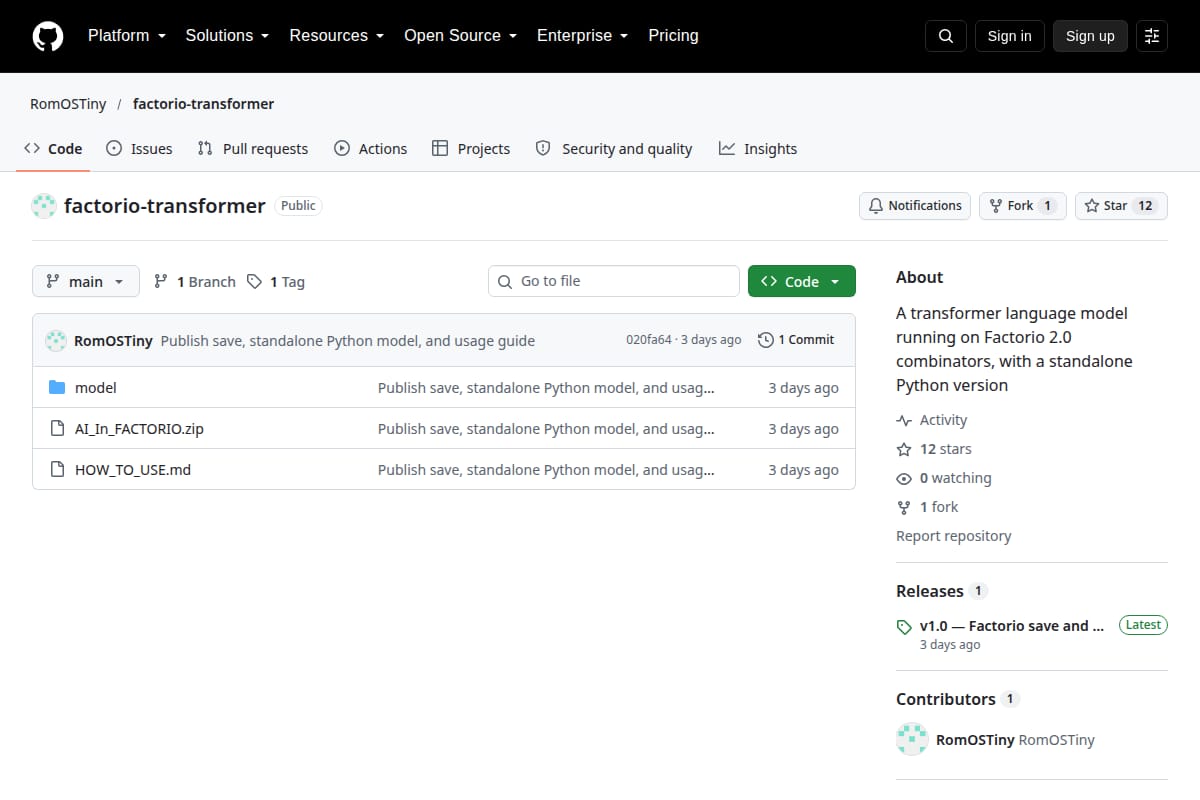Fork the factorio-transformer repository
This screenshot has width=1200, height=800.
1022,206
